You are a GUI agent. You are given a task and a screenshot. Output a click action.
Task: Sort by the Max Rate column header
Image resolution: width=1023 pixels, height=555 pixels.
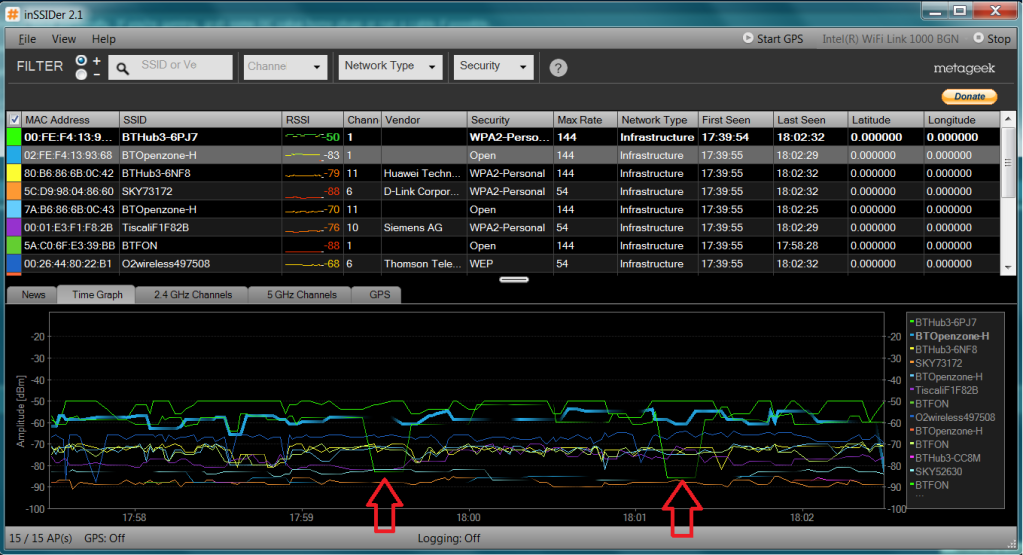click(585, 120)
